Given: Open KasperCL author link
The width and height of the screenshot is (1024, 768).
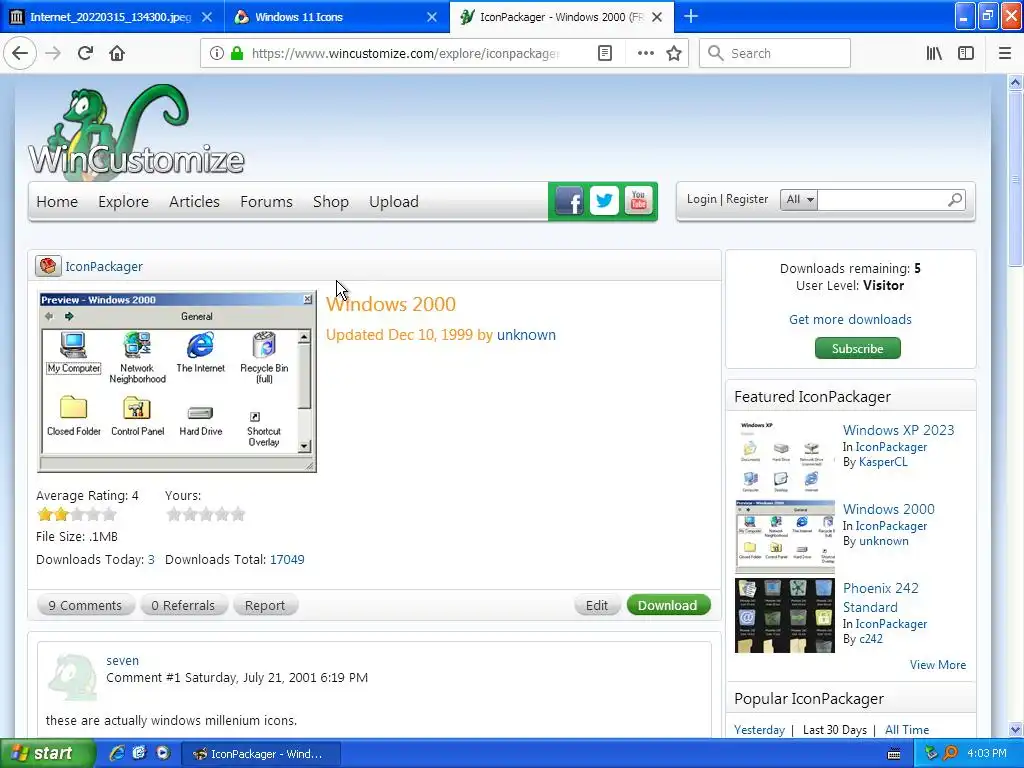Looking at the screenshot, I should click(883, 462).
